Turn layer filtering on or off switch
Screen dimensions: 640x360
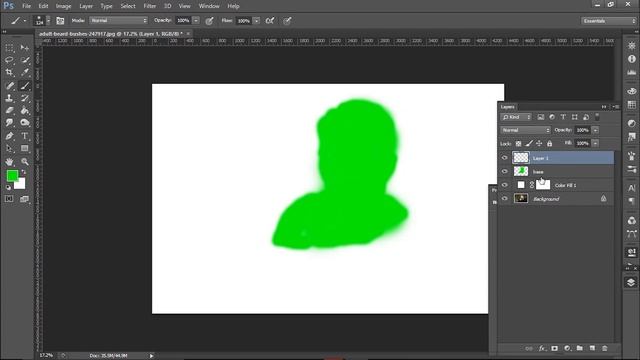click(x=597, y=117)
